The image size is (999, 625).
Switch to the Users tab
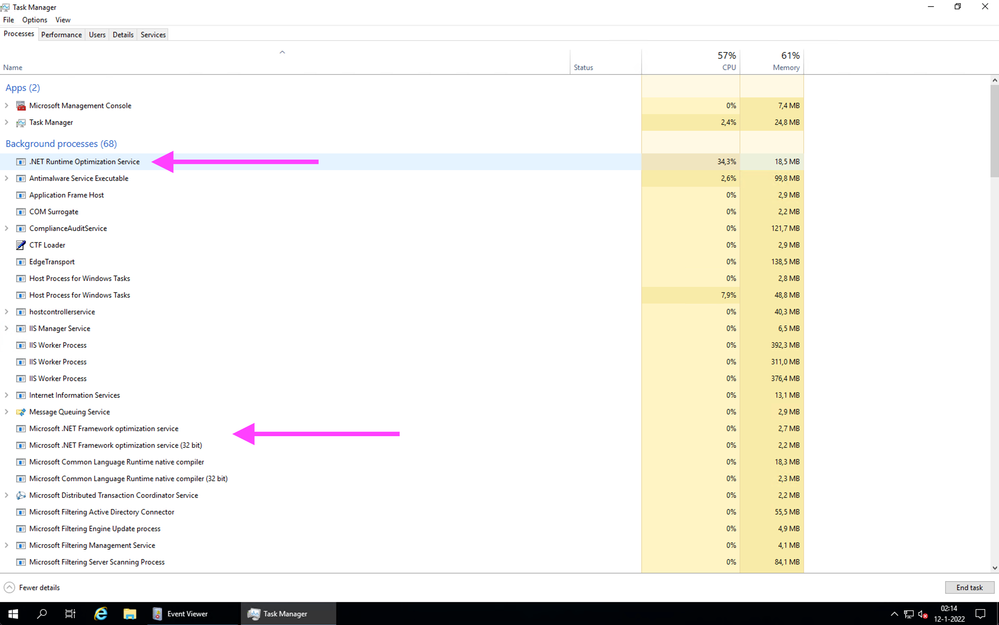(97, 35)
